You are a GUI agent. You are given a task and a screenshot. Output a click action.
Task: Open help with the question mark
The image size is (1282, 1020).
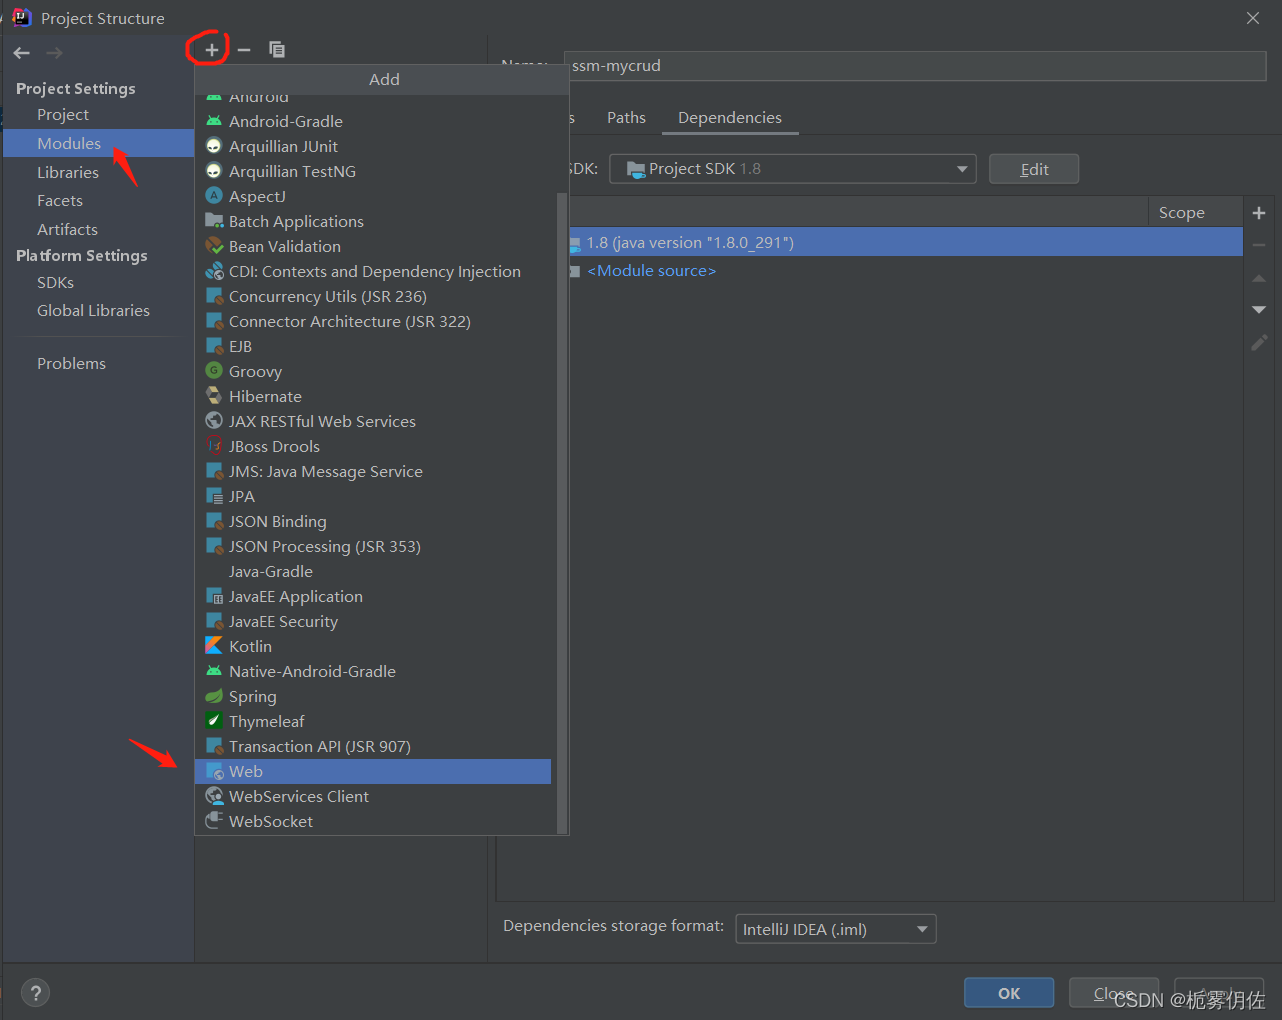36,993
